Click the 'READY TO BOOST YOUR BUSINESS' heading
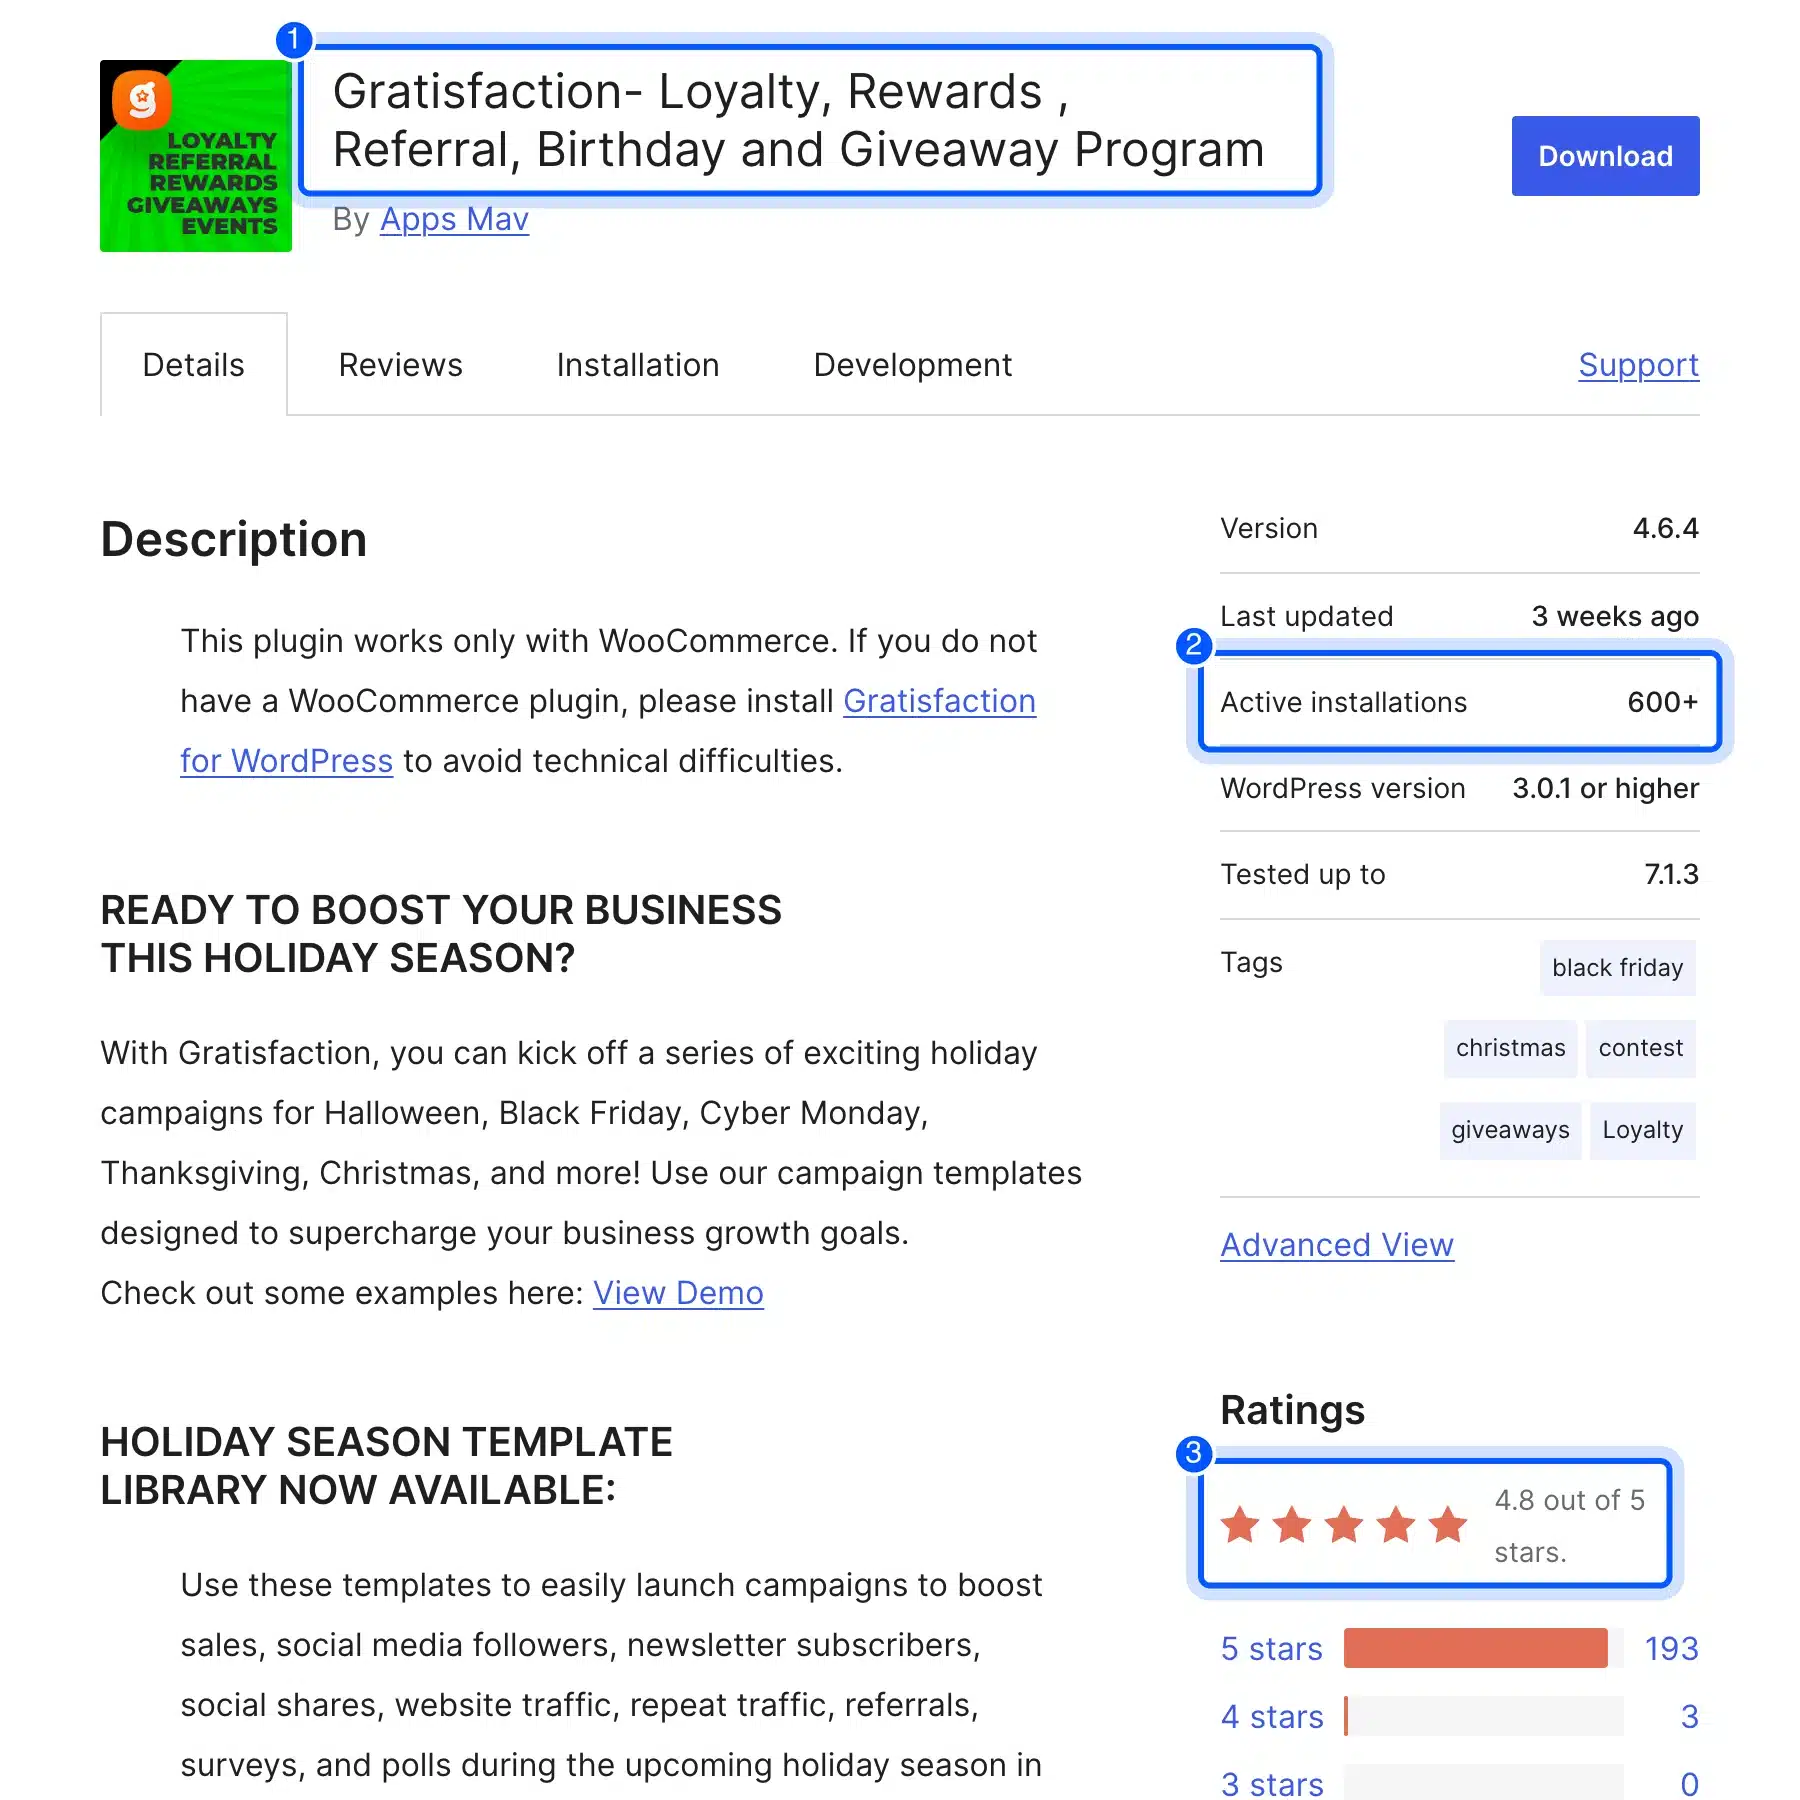The height and width of the screenshot is (1800, 1800). point(441,934)
